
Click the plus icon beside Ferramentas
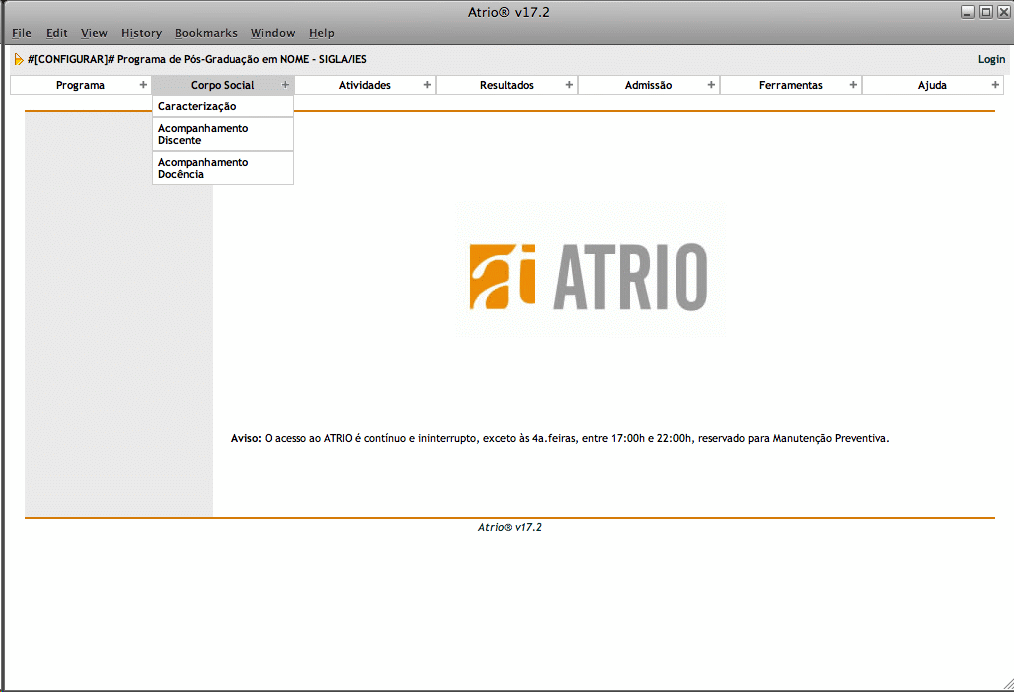click(853, 85)
